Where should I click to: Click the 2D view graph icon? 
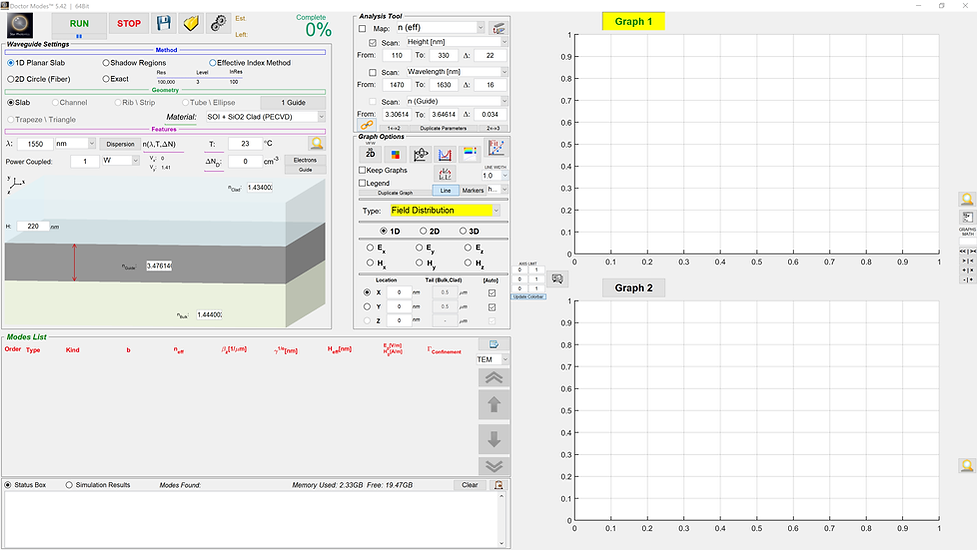[x=370, y=153]
